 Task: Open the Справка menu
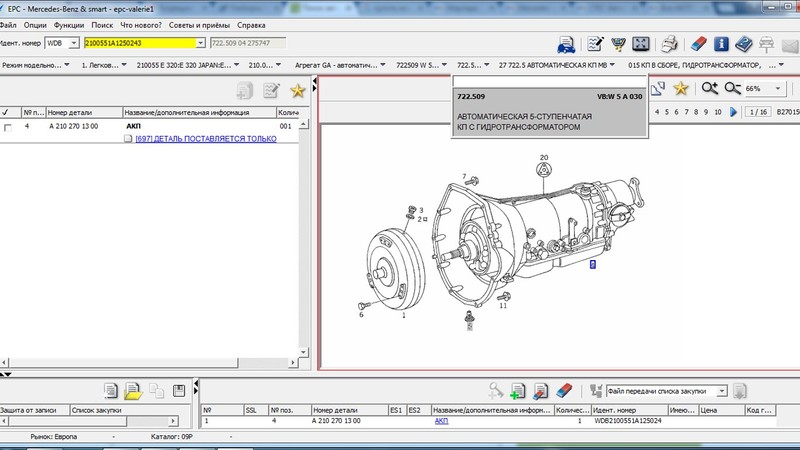(251, 24)
